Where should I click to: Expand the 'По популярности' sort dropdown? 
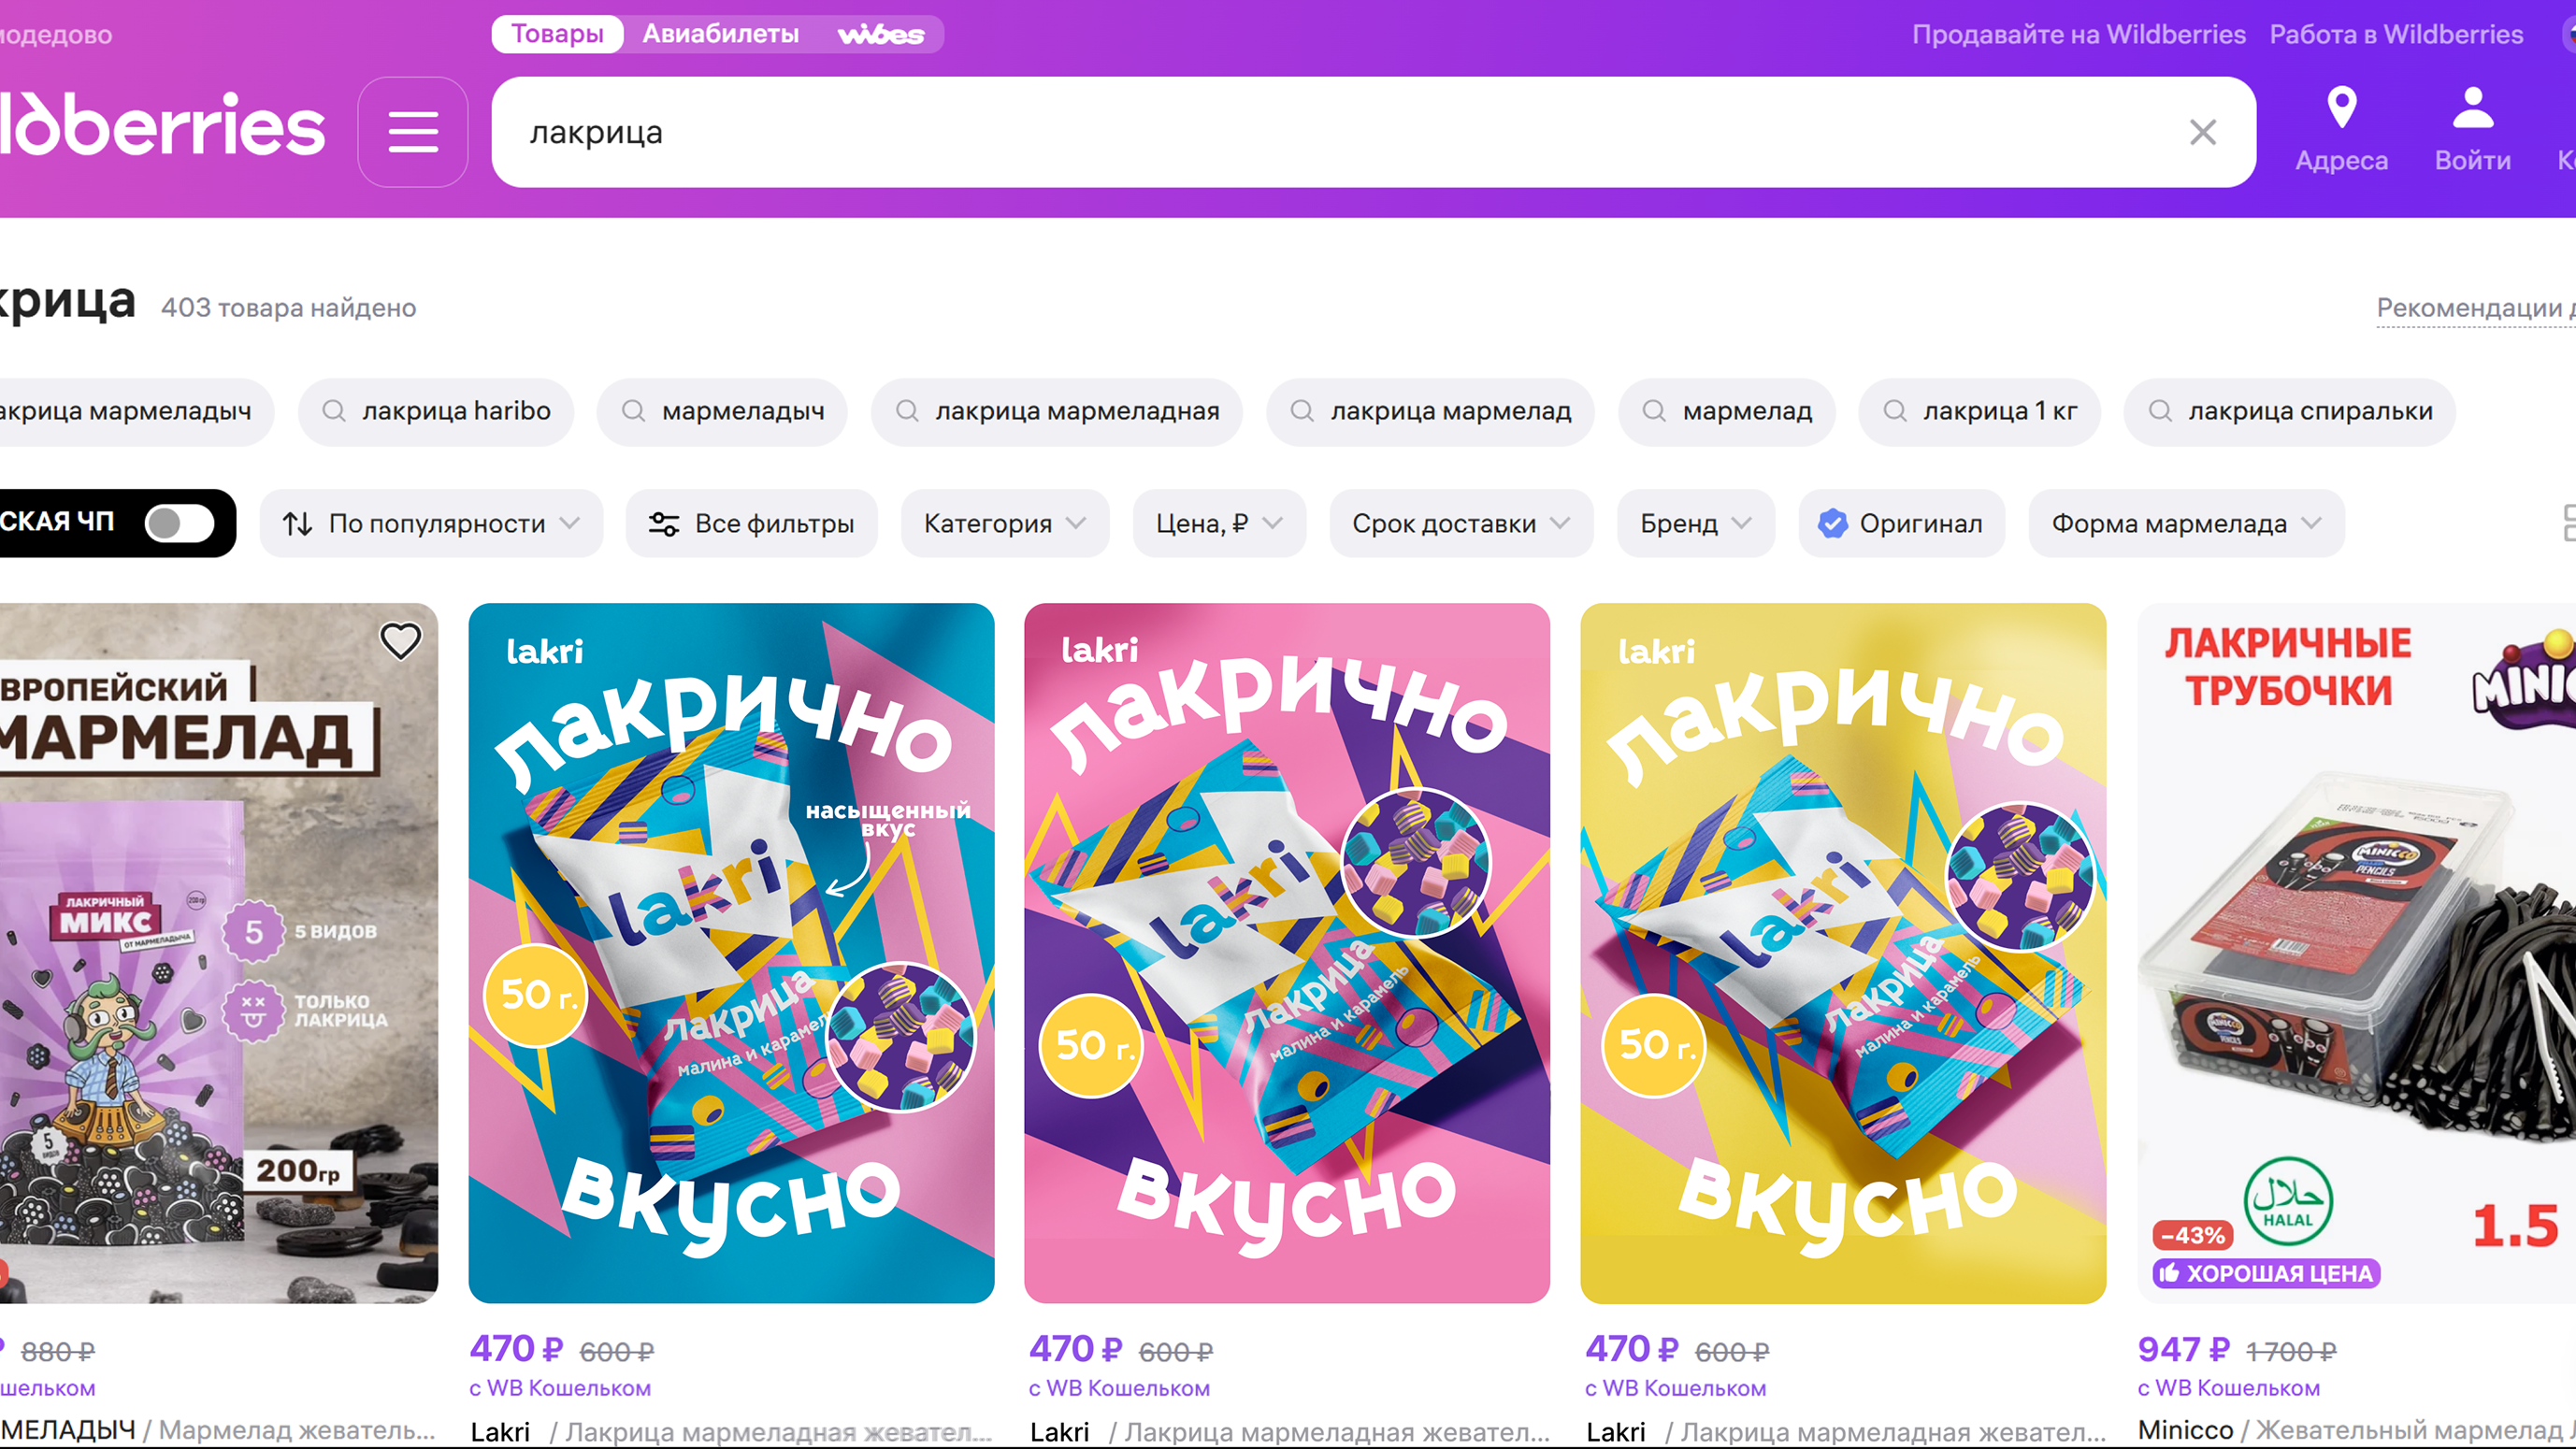(x=431, y=523)
